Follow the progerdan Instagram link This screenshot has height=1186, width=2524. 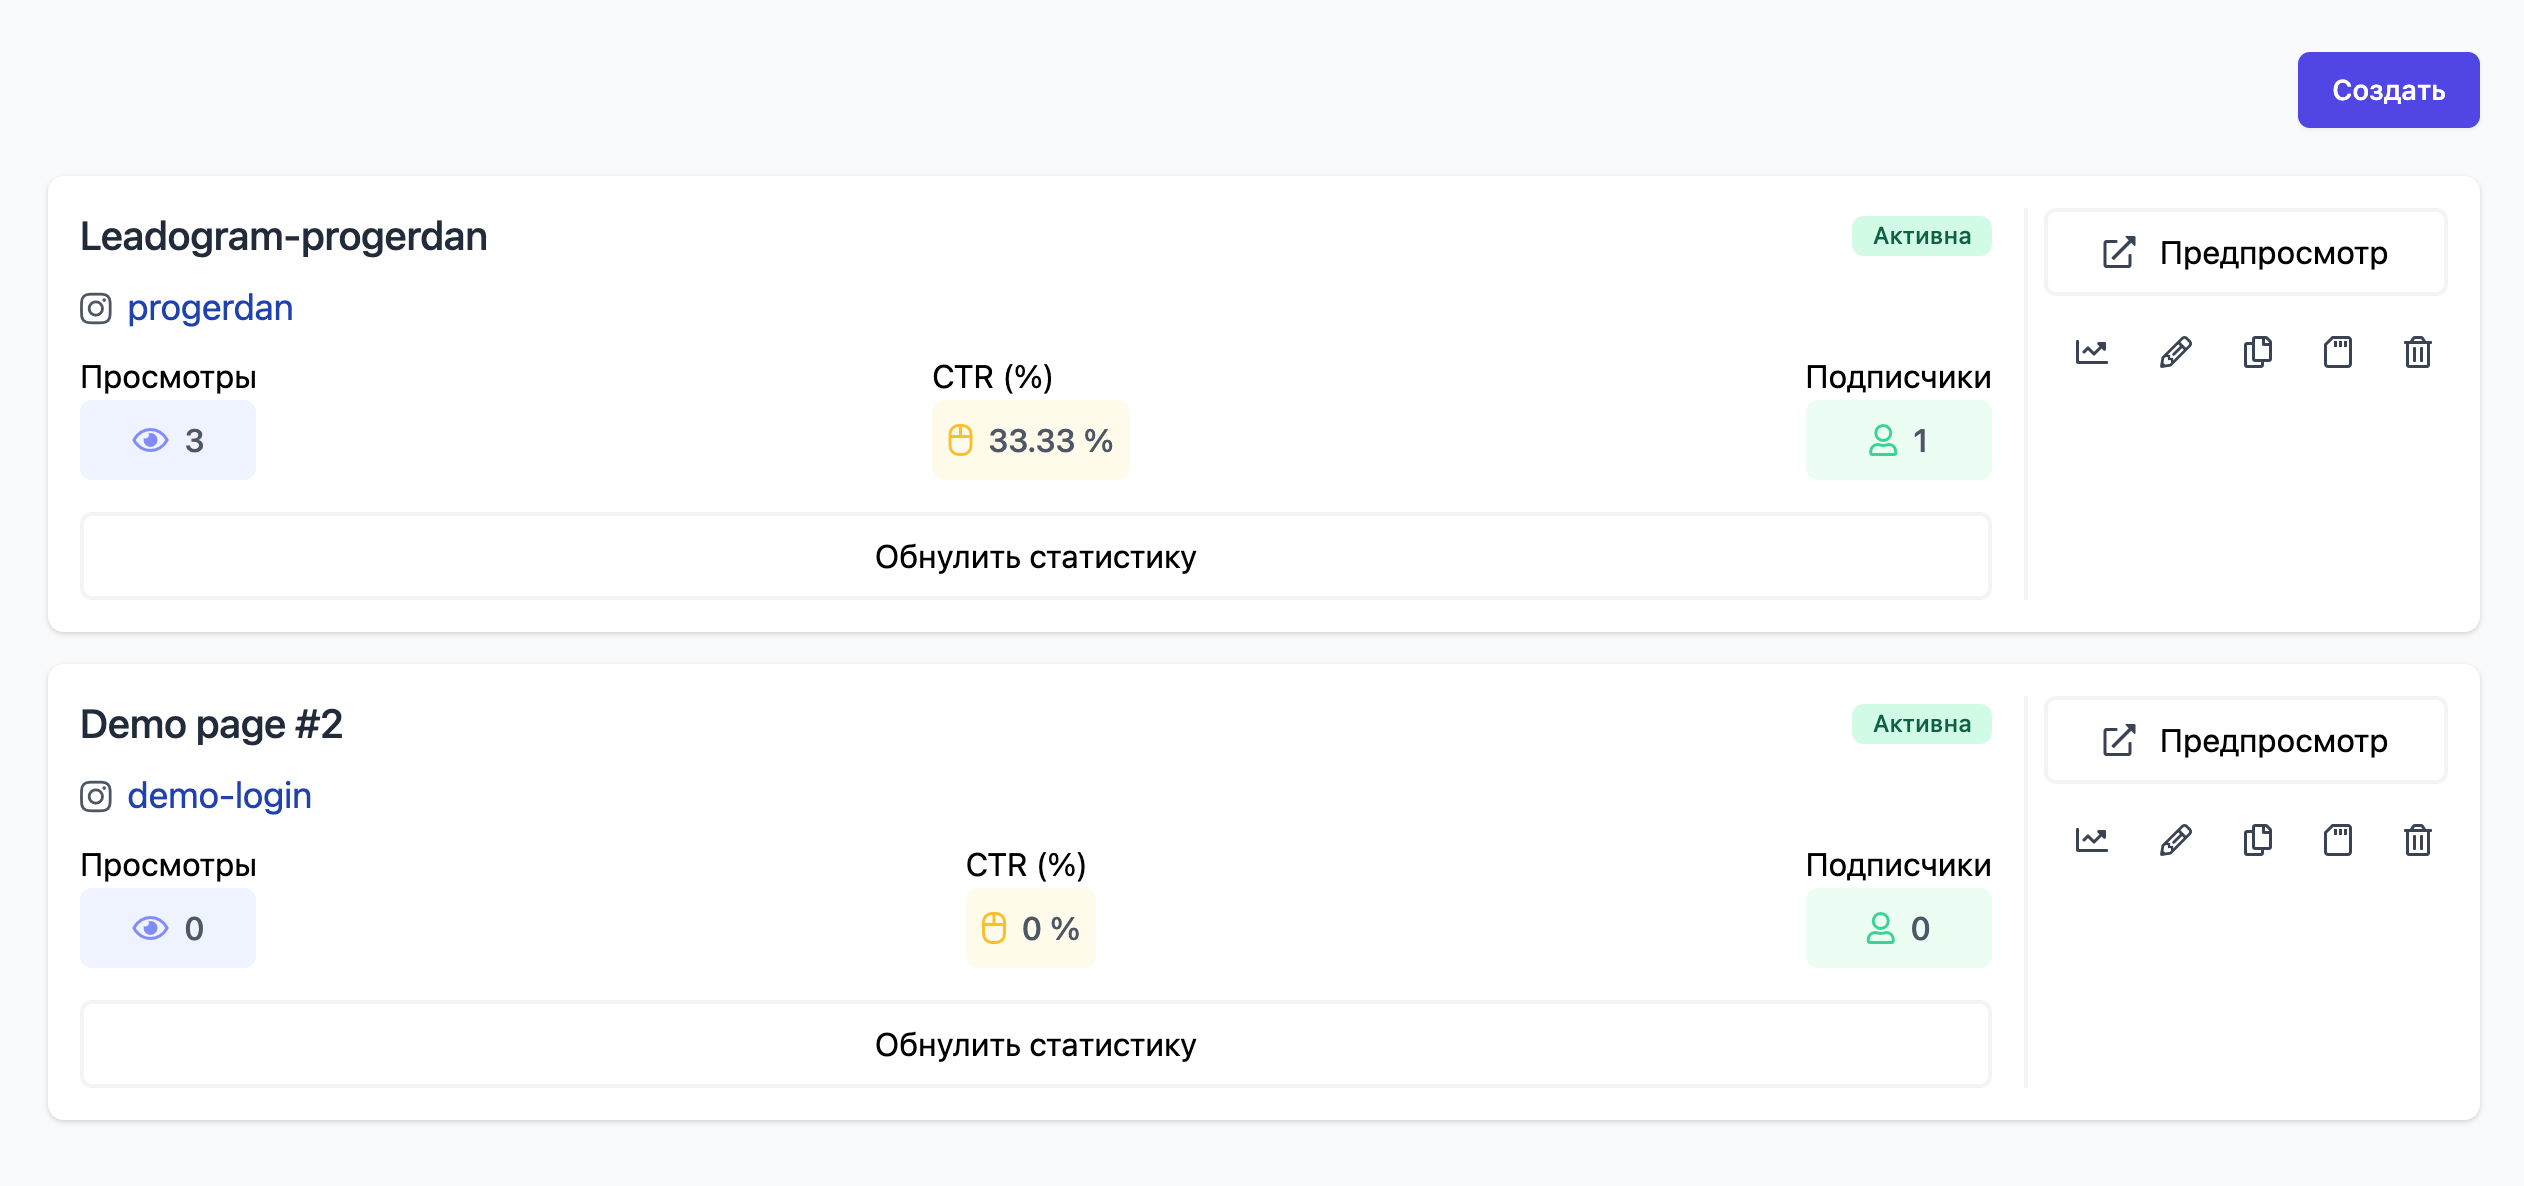pyautogui.click(x=210, y=308)
